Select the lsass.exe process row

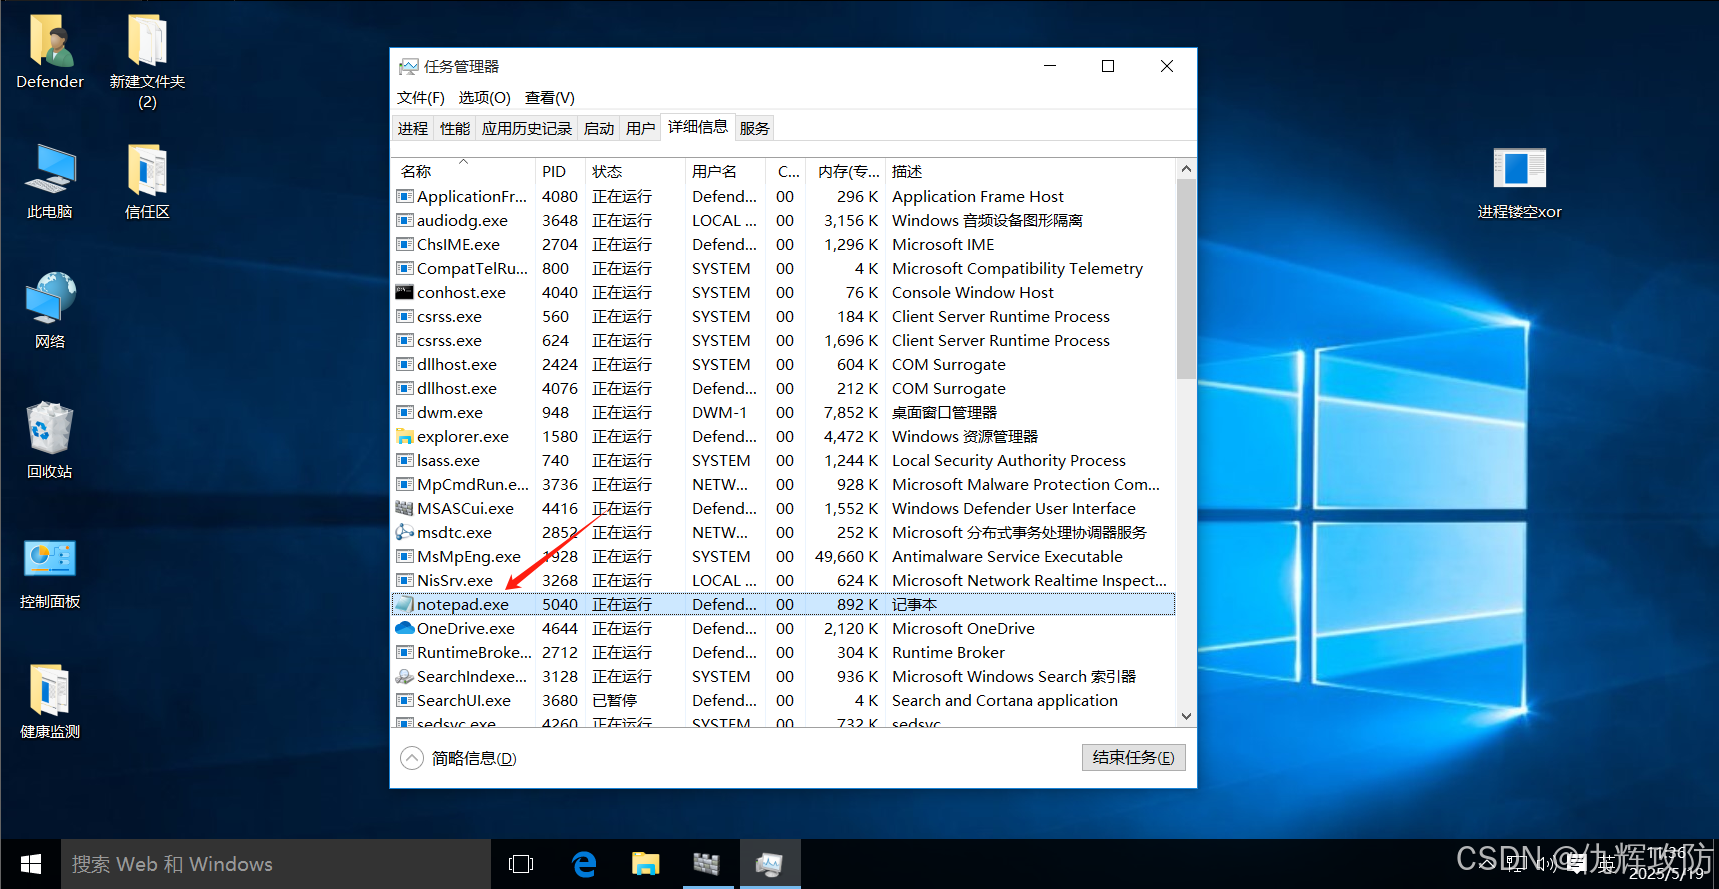coord(783,460)
